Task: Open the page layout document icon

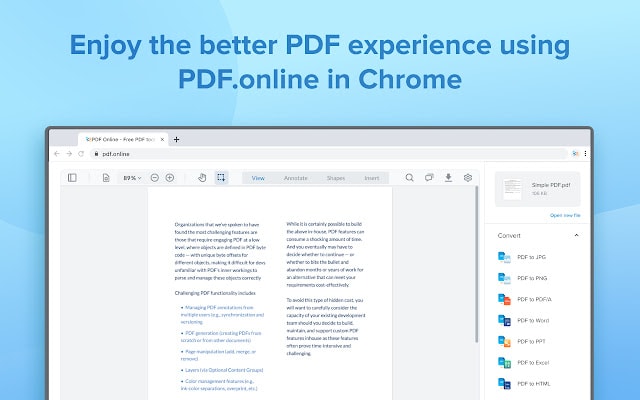Action: point(106,178)
